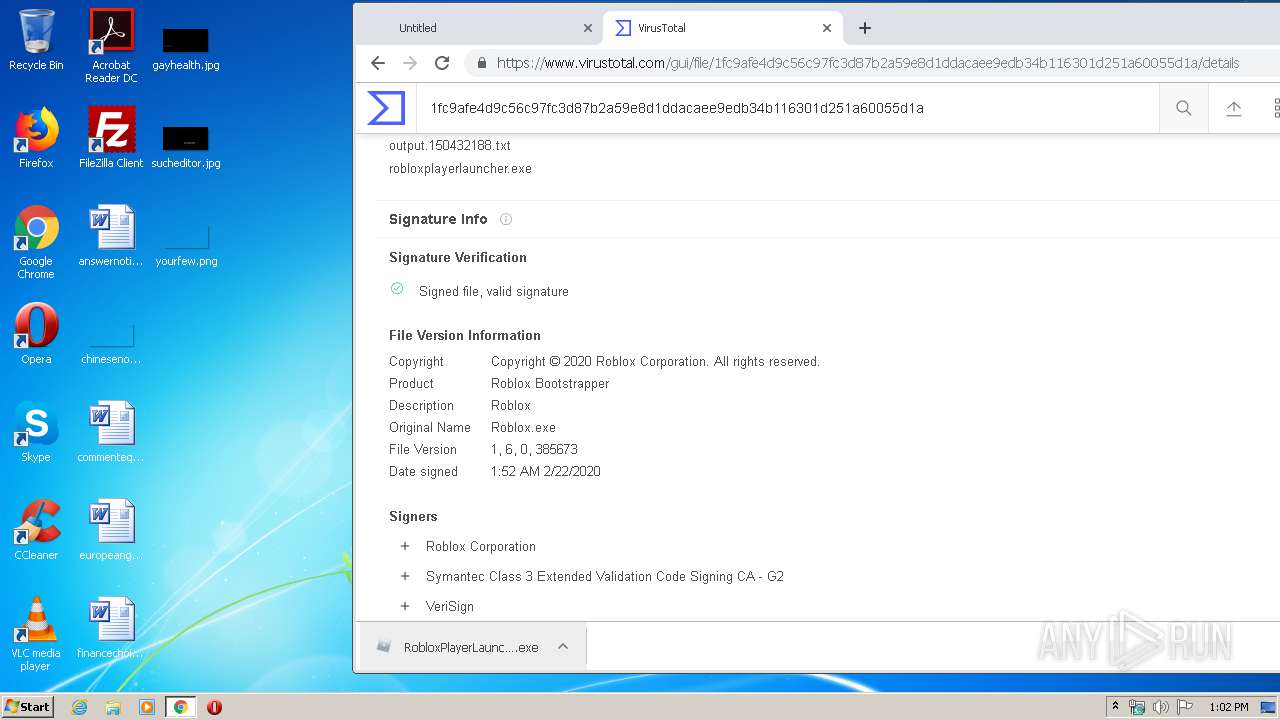
Task: Click VirusTotal upload file icon
Action: tap(1234, 108)
